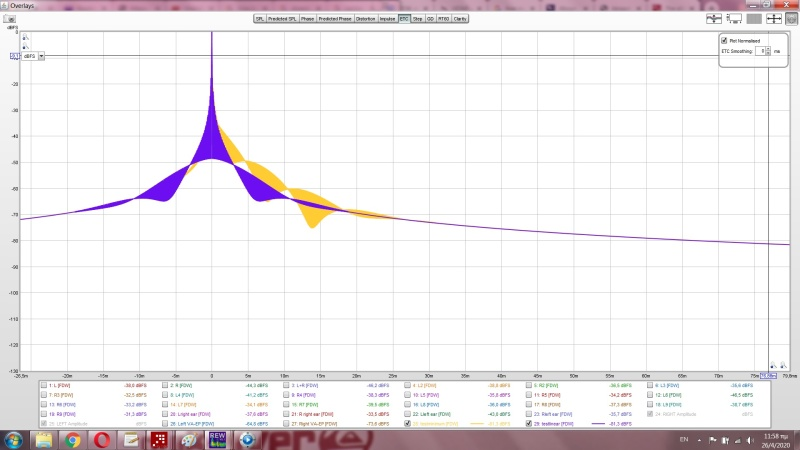Click the Google Chrome taskbar icon

[x=74, y=439]
